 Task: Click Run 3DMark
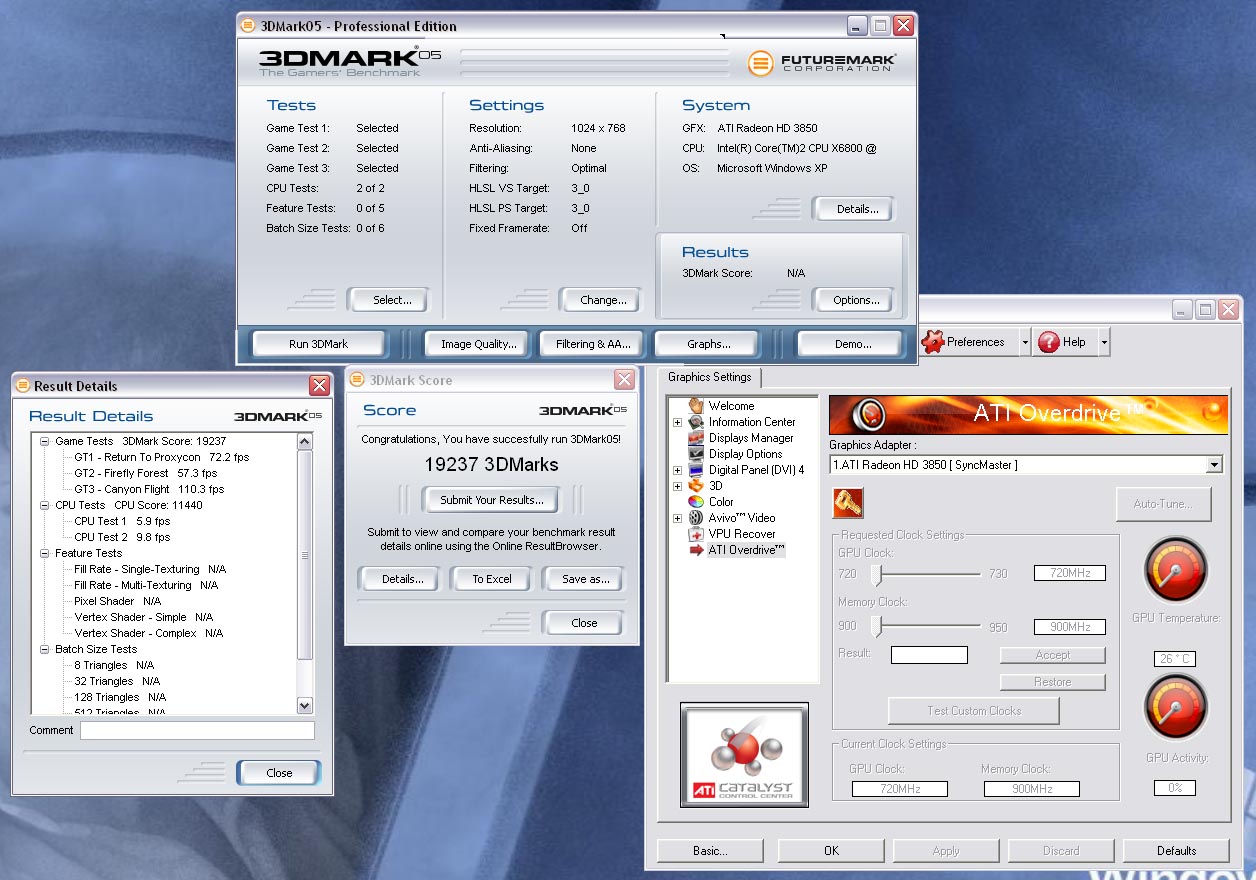[318, 344]
